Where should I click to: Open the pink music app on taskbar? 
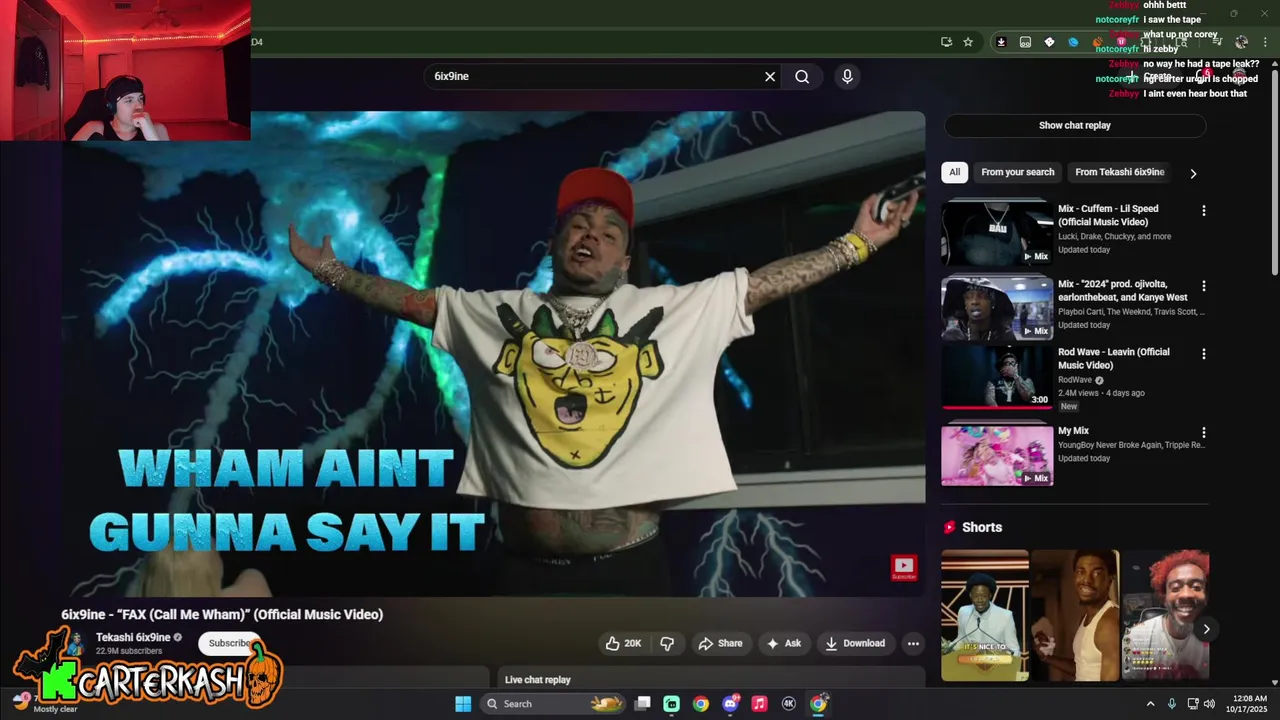pos(759,704)
